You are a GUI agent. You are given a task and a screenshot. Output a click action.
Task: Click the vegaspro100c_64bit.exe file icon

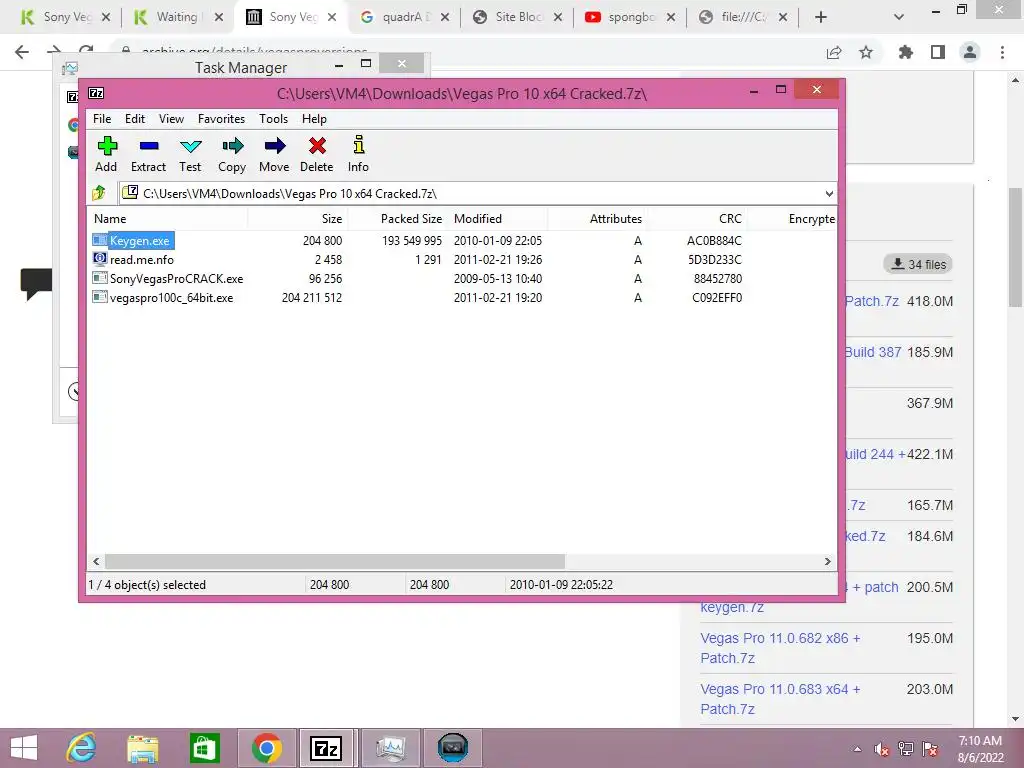(99, 297)
